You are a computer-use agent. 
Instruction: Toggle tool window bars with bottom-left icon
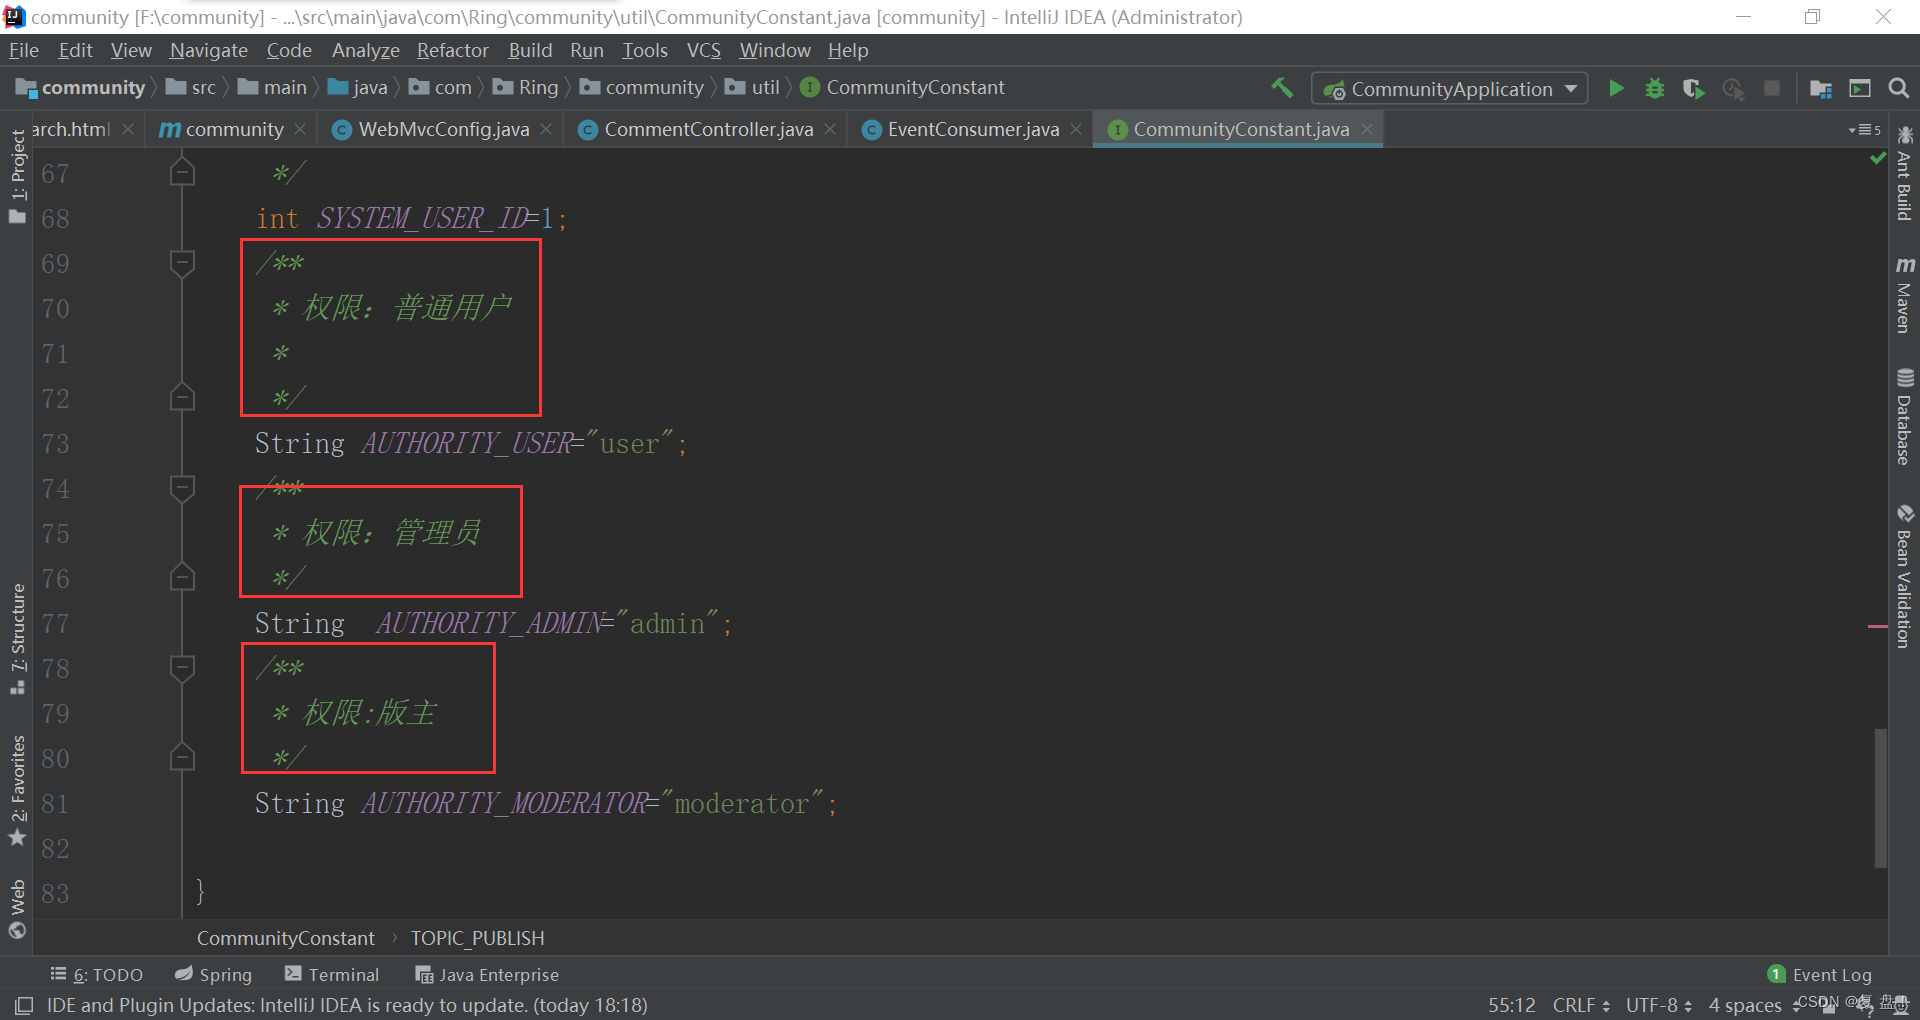tap(24, 1005)
